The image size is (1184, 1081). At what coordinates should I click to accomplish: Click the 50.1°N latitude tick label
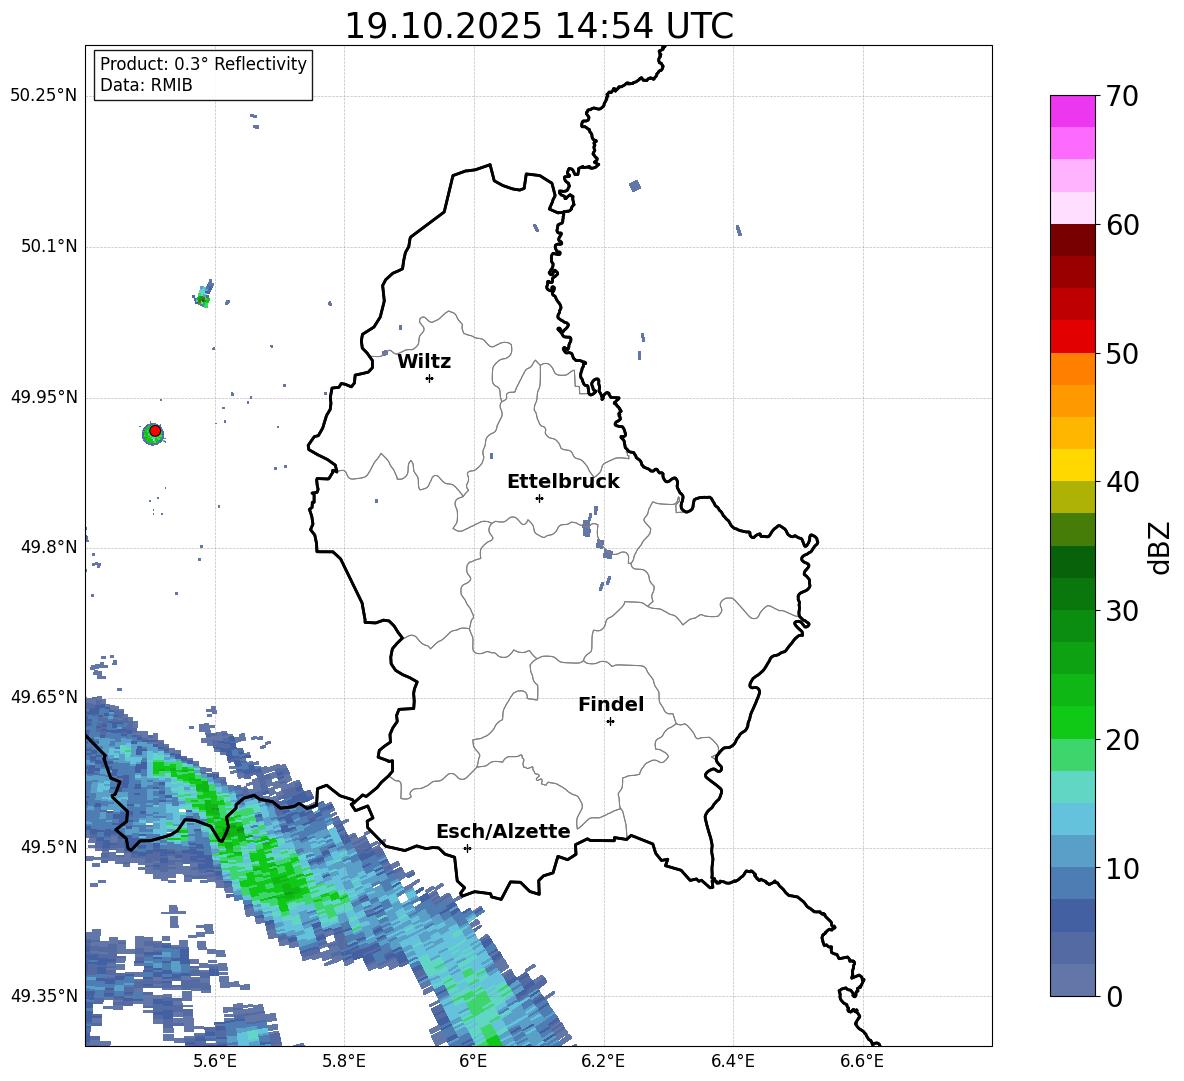(49, 247)
